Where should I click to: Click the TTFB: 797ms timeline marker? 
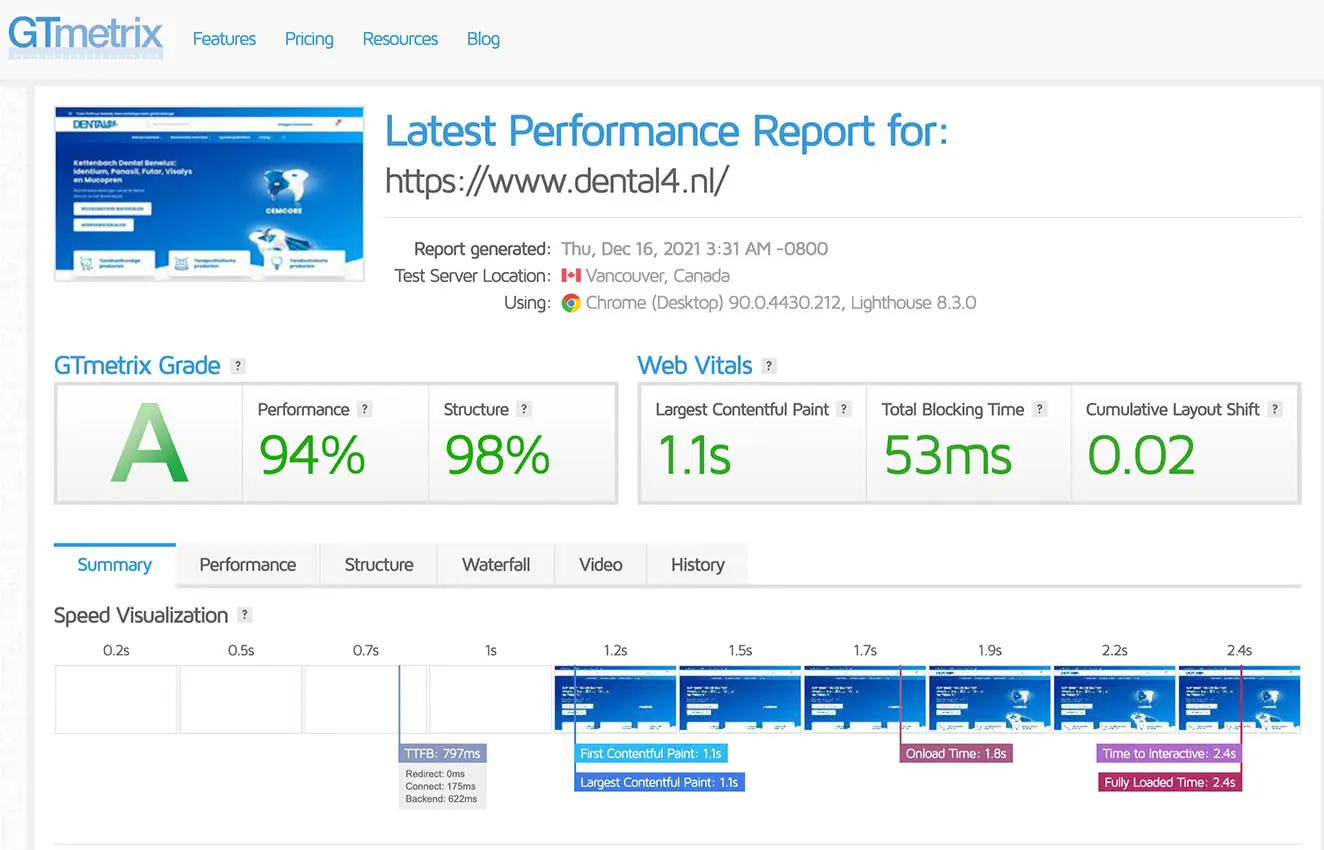point(442,753)
